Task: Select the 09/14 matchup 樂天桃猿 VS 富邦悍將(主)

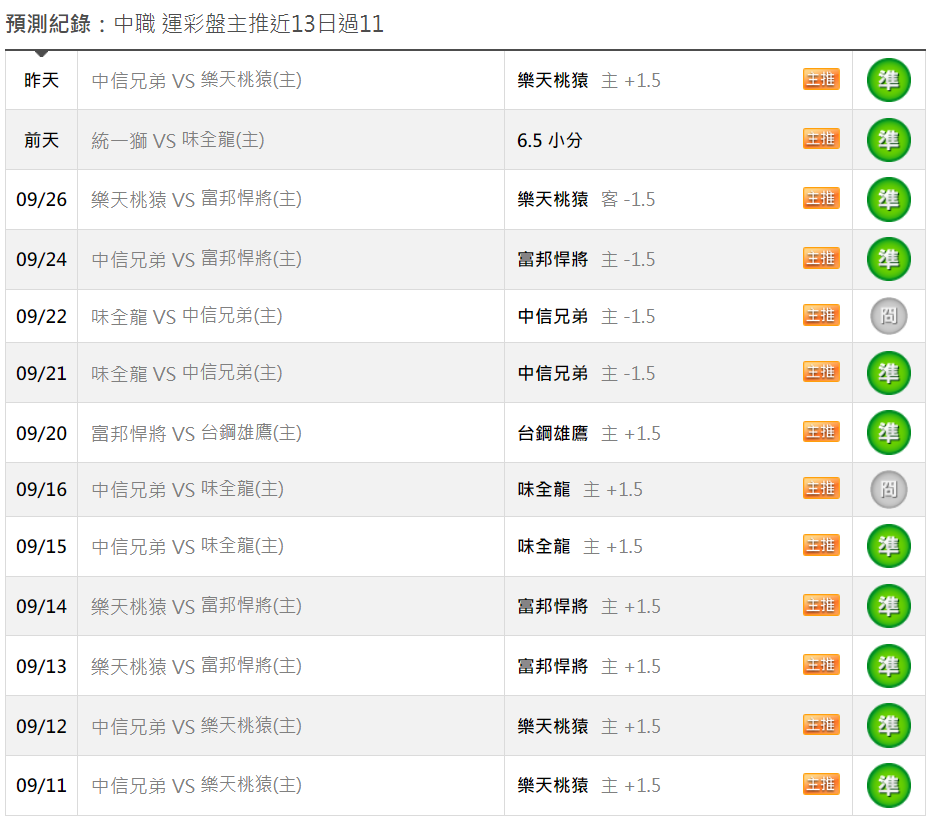Action: point(196,606)
